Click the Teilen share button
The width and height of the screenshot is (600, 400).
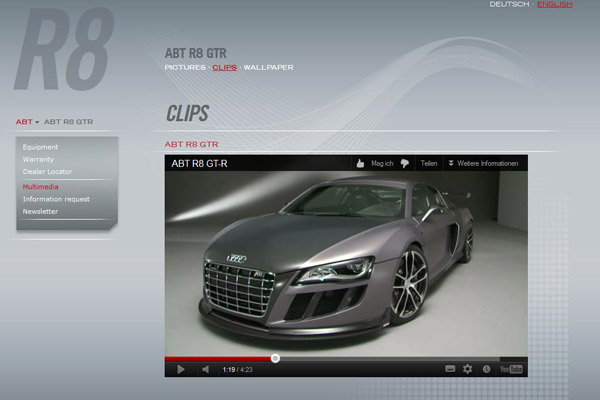coord(429,163)
